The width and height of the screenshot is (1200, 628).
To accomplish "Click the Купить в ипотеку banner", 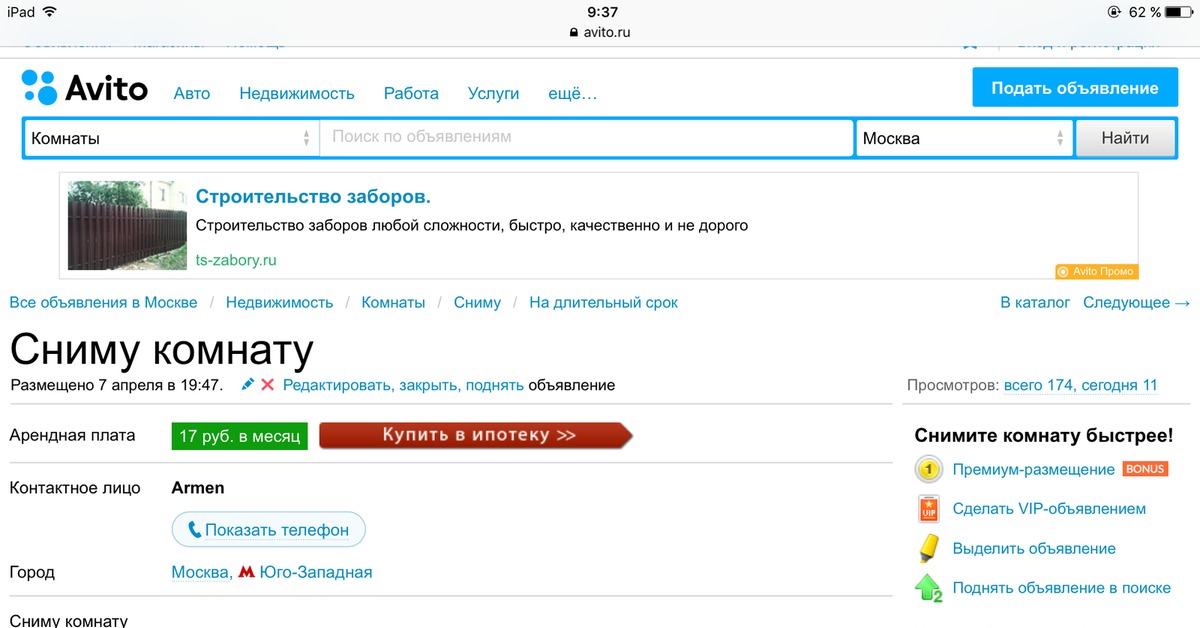I will coord(476,435).
